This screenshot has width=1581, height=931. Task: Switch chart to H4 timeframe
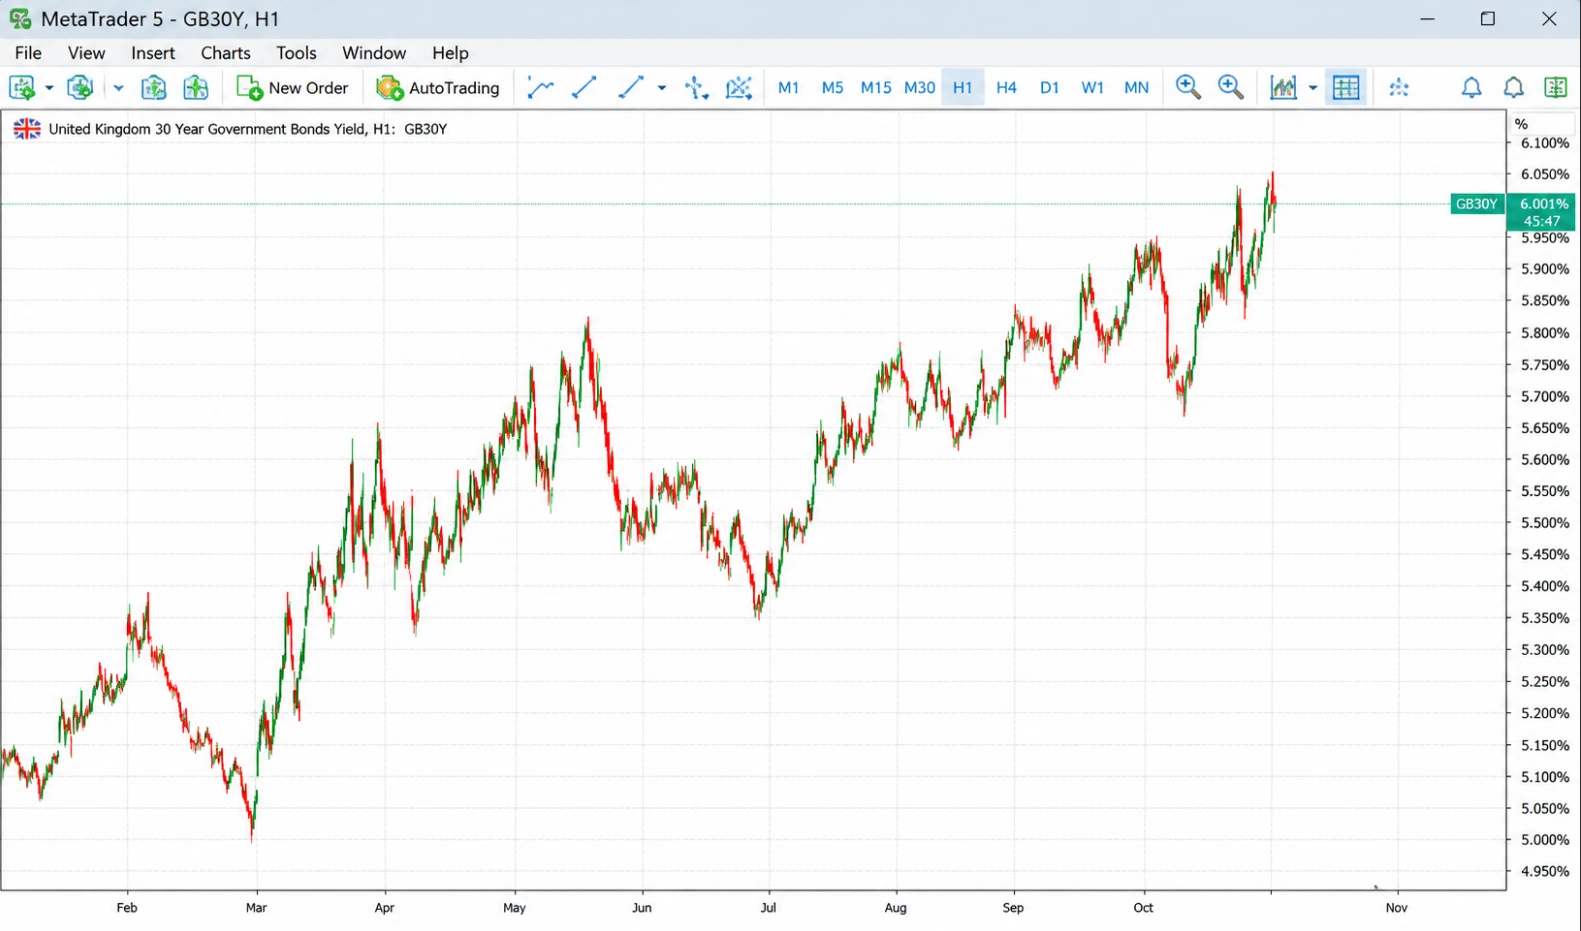click(x=1006, y=88)
